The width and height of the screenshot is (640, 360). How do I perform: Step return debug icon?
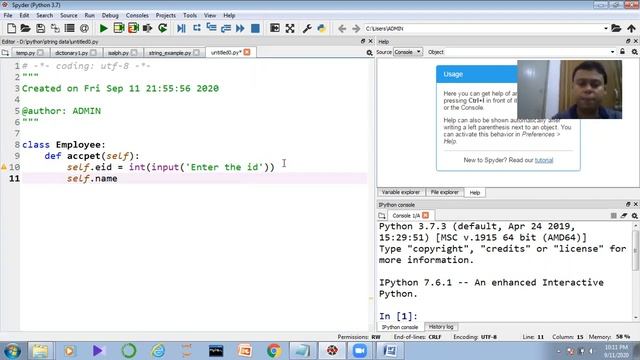[226, 28]
